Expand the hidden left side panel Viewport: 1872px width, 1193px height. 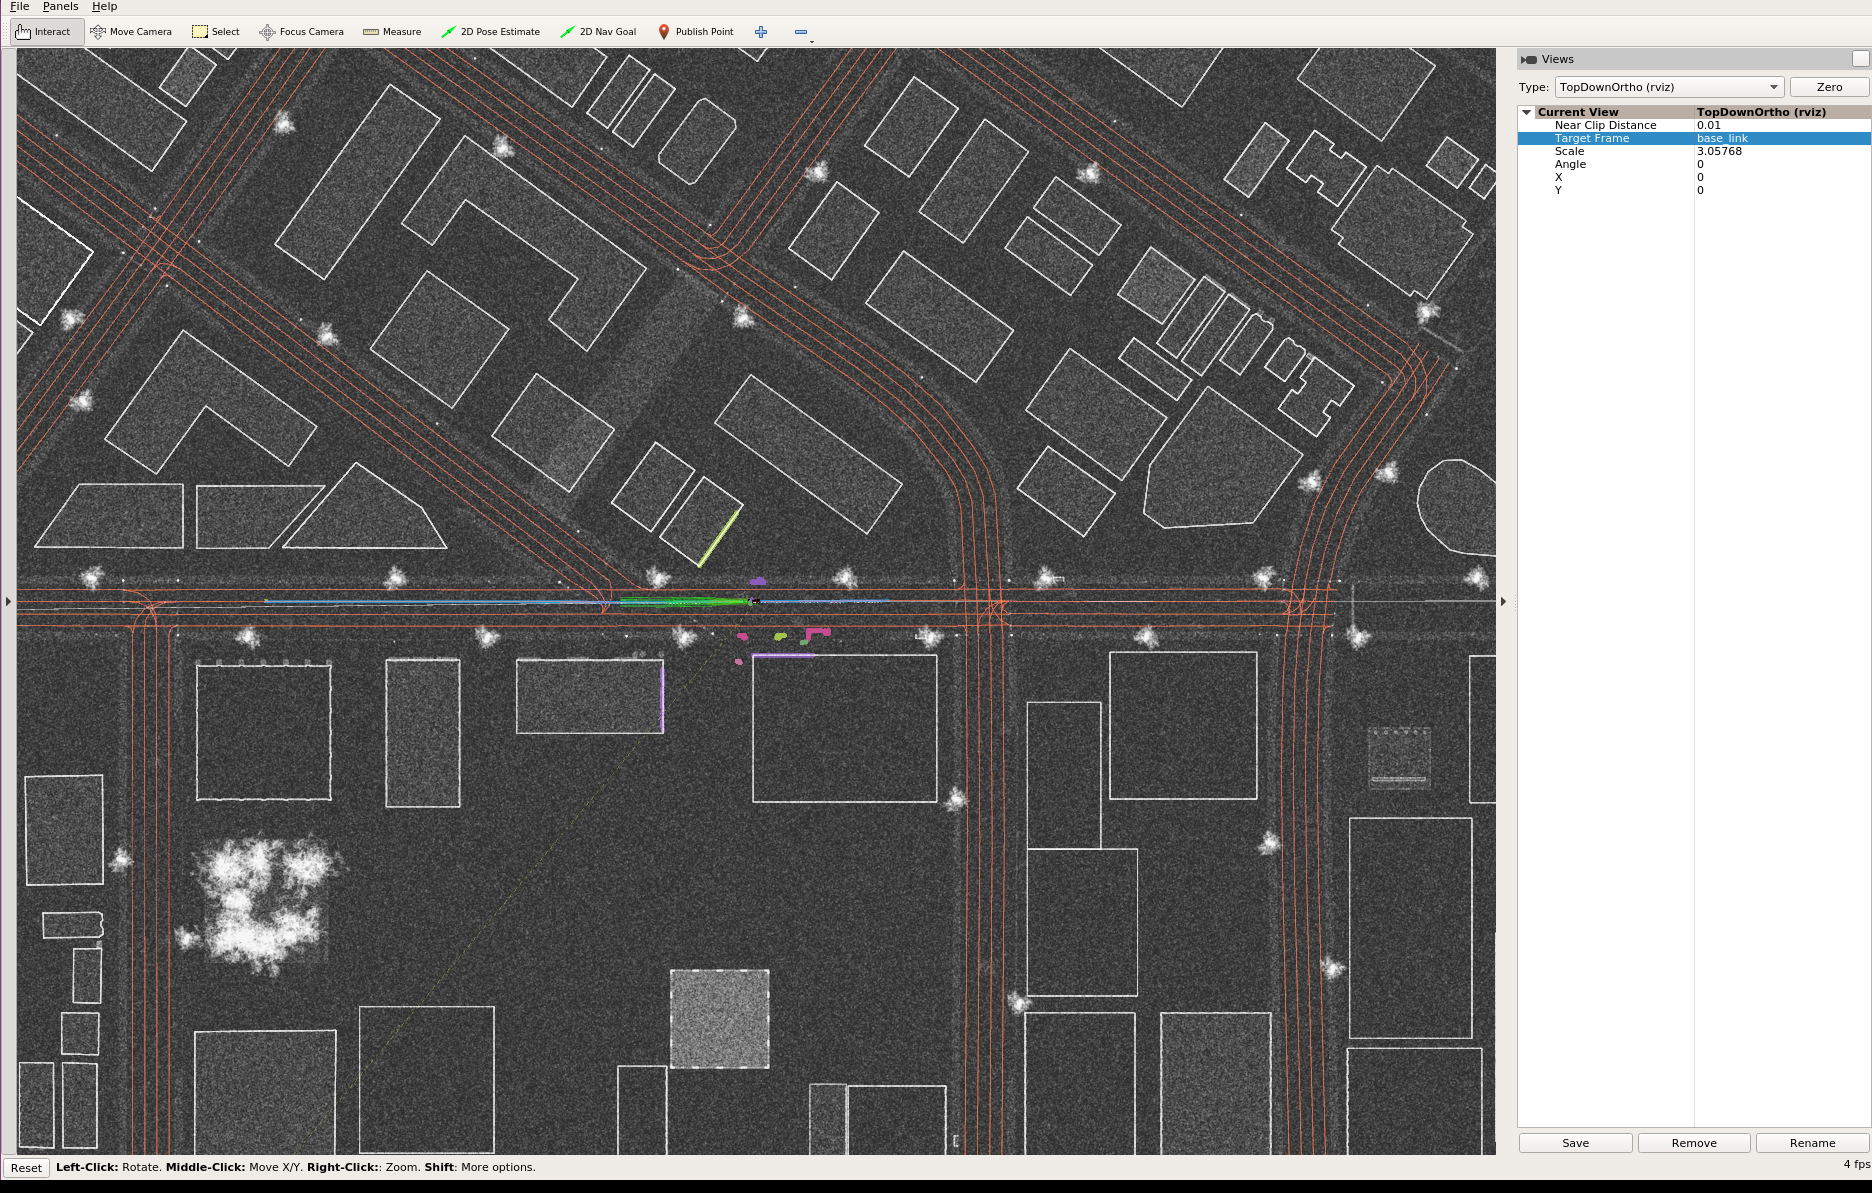pos(8,601)
